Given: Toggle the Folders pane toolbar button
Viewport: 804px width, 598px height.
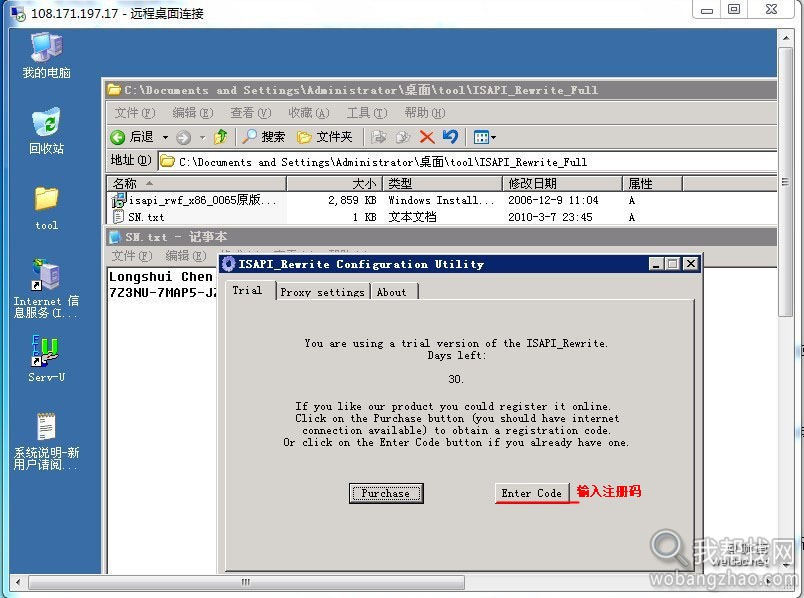Looking at the screenshot, I should coord(325,137).
